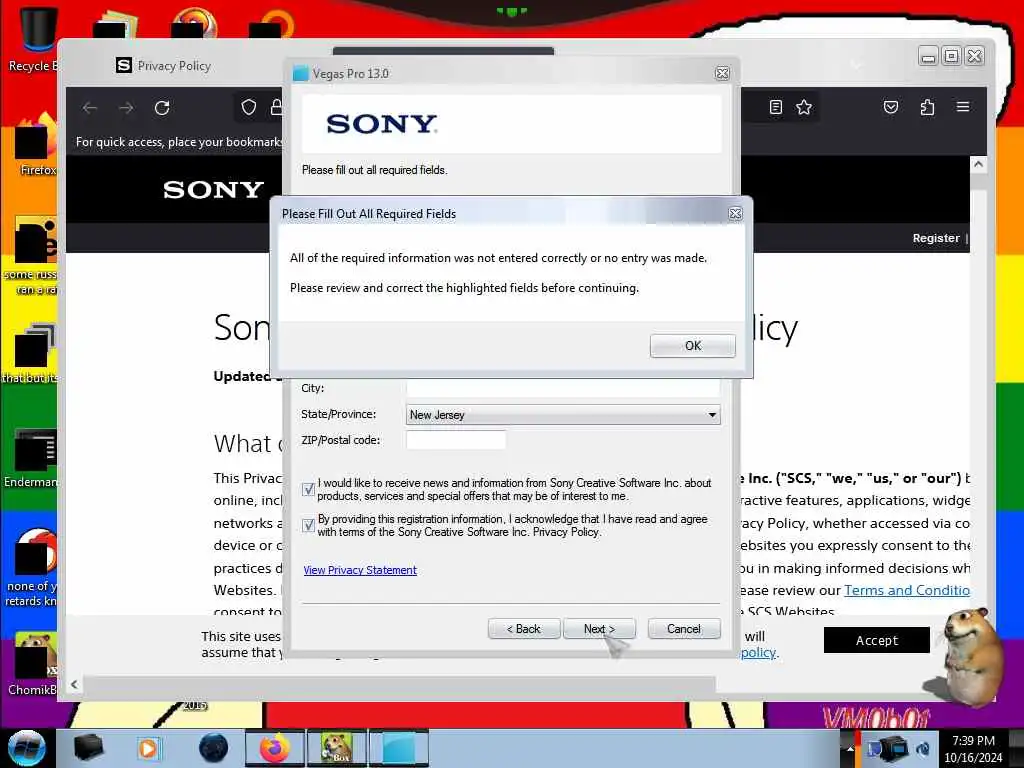Close the Please Fill Out All Required Fields dialog
1024x768 pixels.
coord(735,214)
